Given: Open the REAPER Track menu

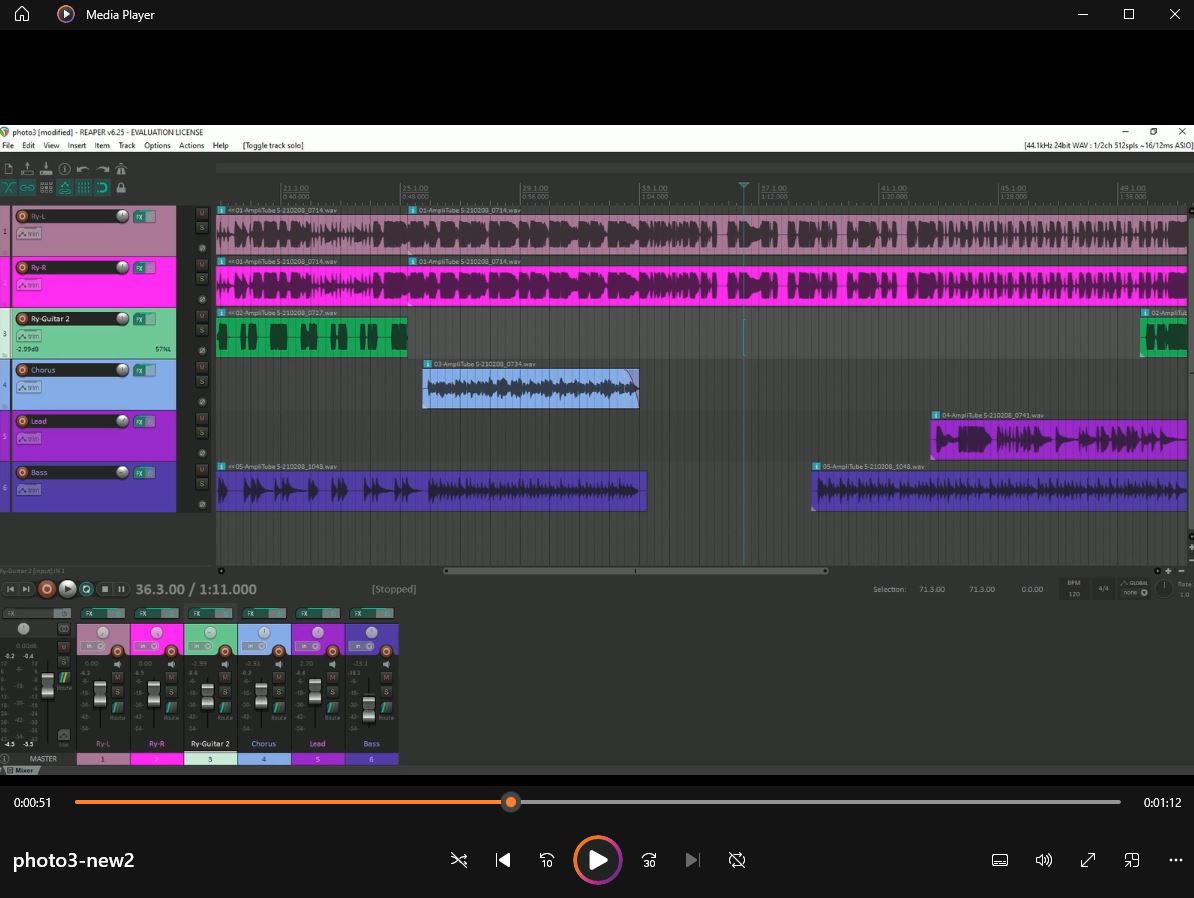Looking at the screenshot, I should pyautogui.click(x=126, y=145).
